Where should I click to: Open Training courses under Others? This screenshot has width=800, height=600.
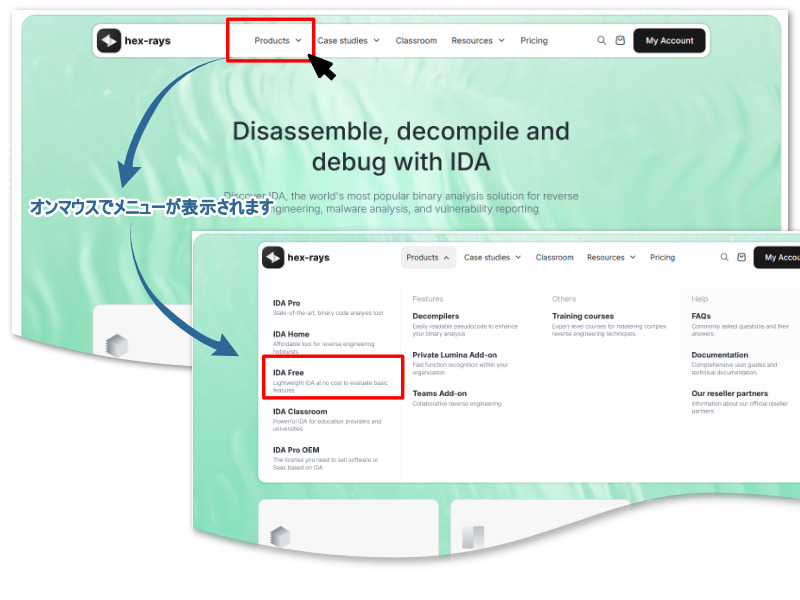pyautogui.click(x=609, y=324)
